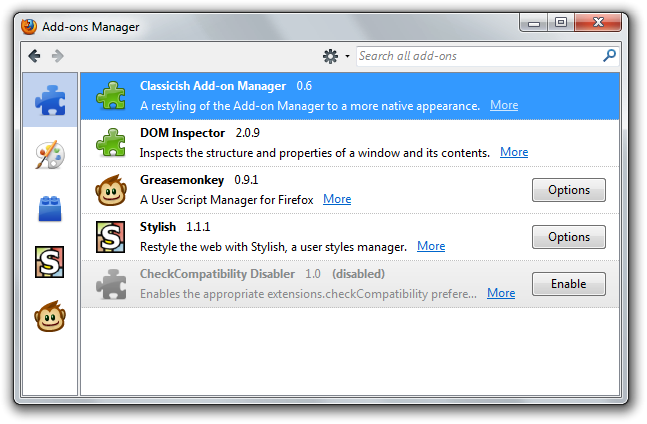This screenshot has height=424, width=647.
Task: Click the magnifier search icon
Action: (x=609, y=56)
